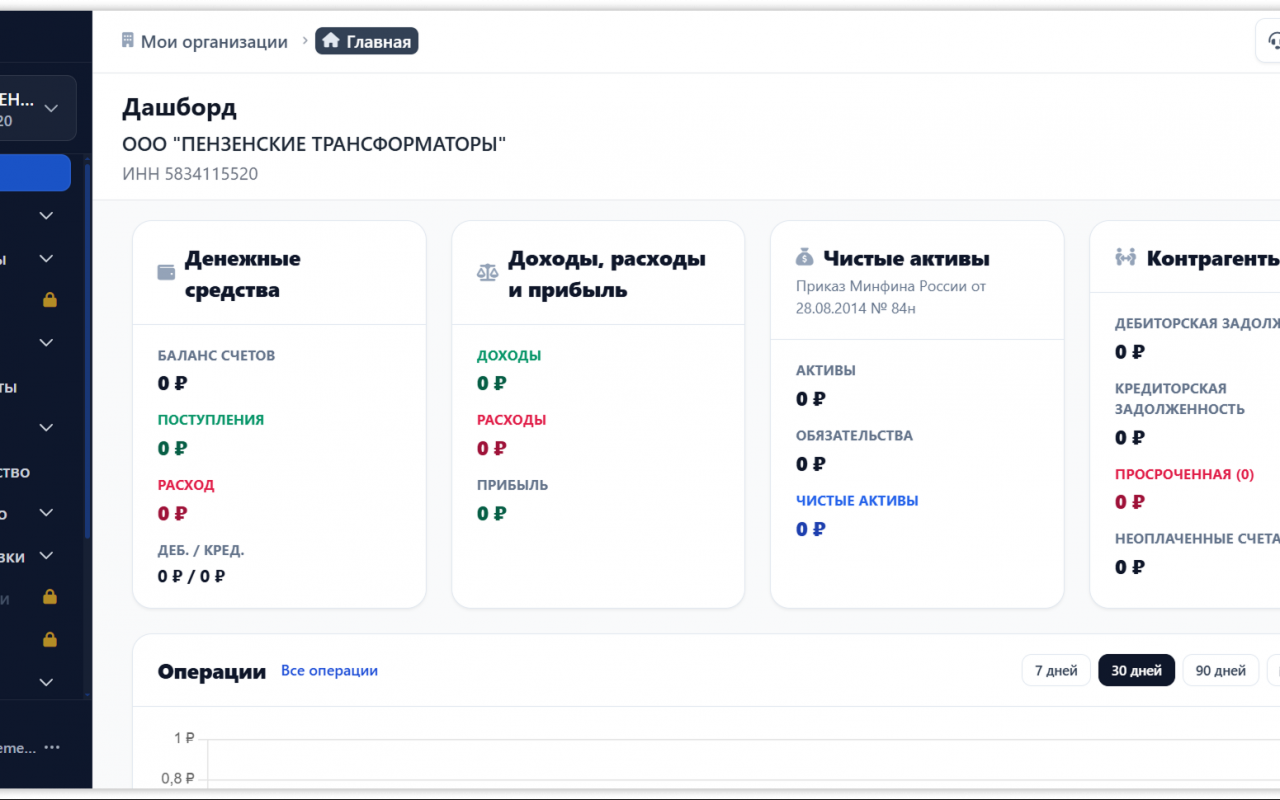Image resolution: width=1280 pixels, height=800 pixels.
Task: Click the ООО "ПЕНЗЕНСКИЕ ТРАНСФОРМАТОРЫ" organization name
Action: tap(314, 144)
